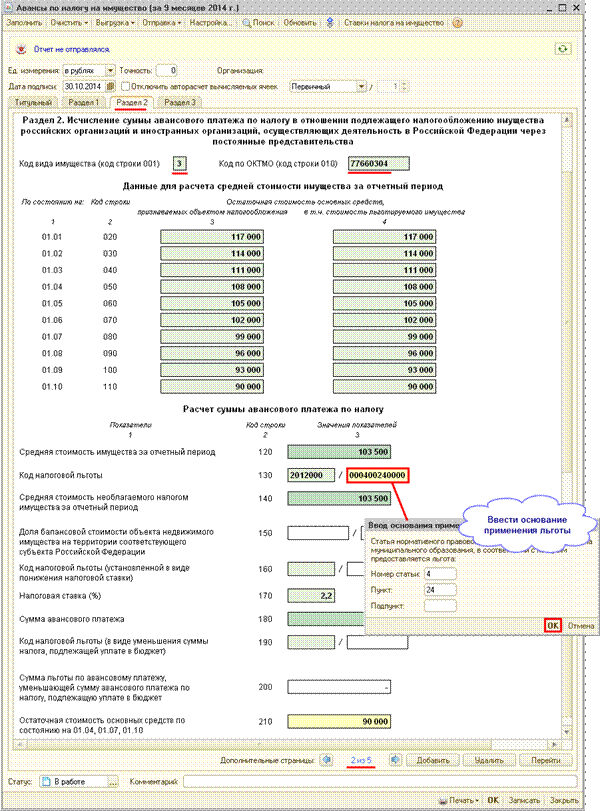Click the ellipsis button next to status field
Screen dimensions: 600x811
pos(113,782)
